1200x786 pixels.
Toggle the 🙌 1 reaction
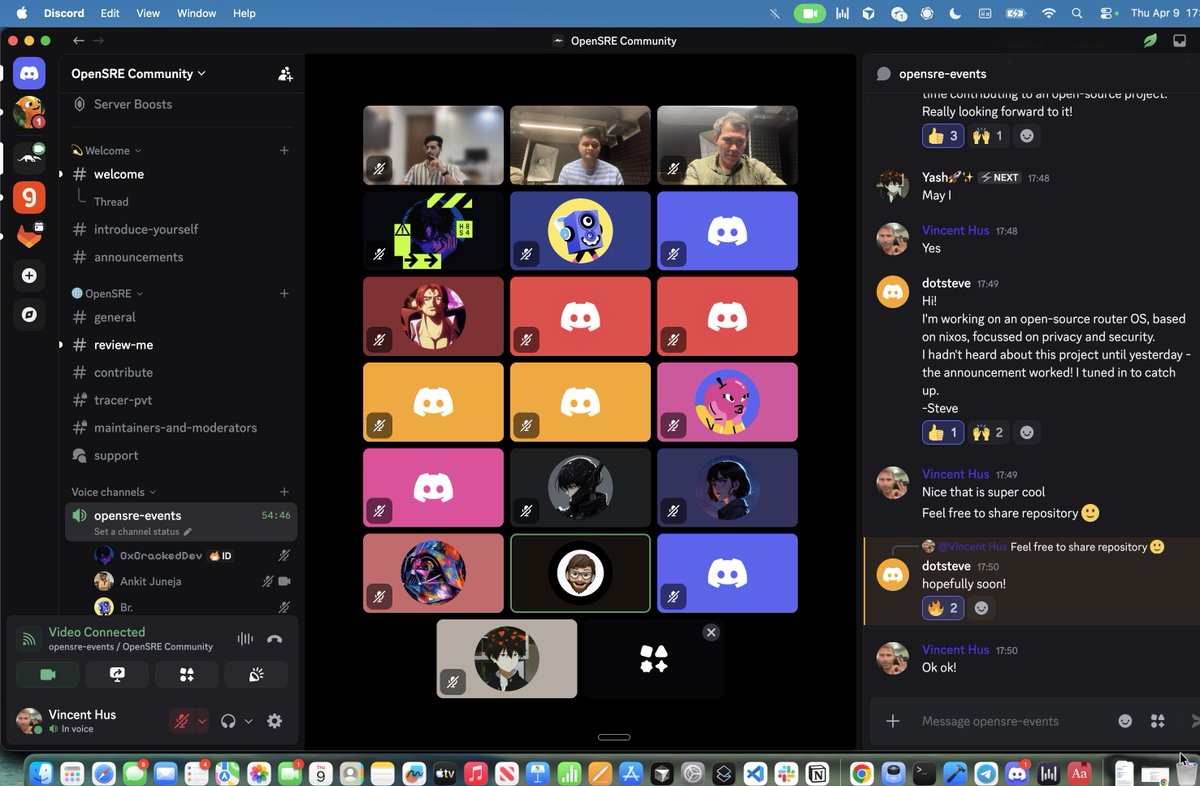coord(988,135)
